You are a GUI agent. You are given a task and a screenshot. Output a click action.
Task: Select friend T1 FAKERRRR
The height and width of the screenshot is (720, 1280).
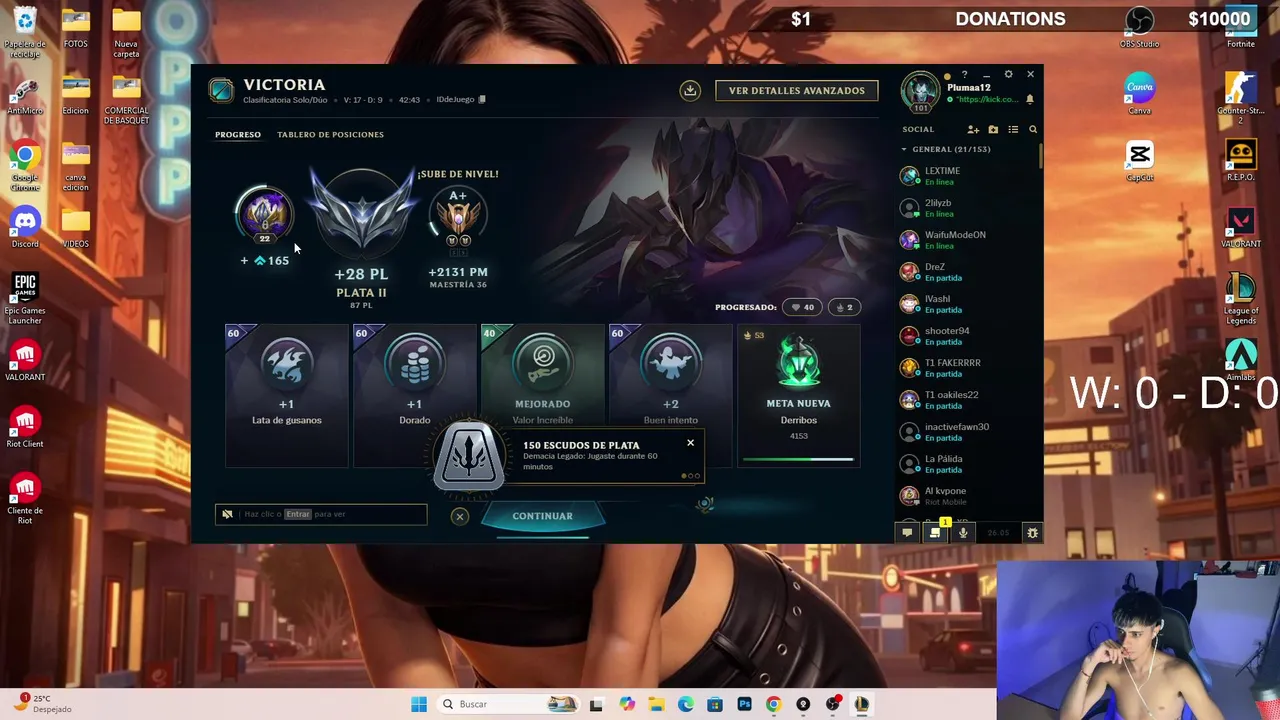pyautogui.click(x=965, y=368)
